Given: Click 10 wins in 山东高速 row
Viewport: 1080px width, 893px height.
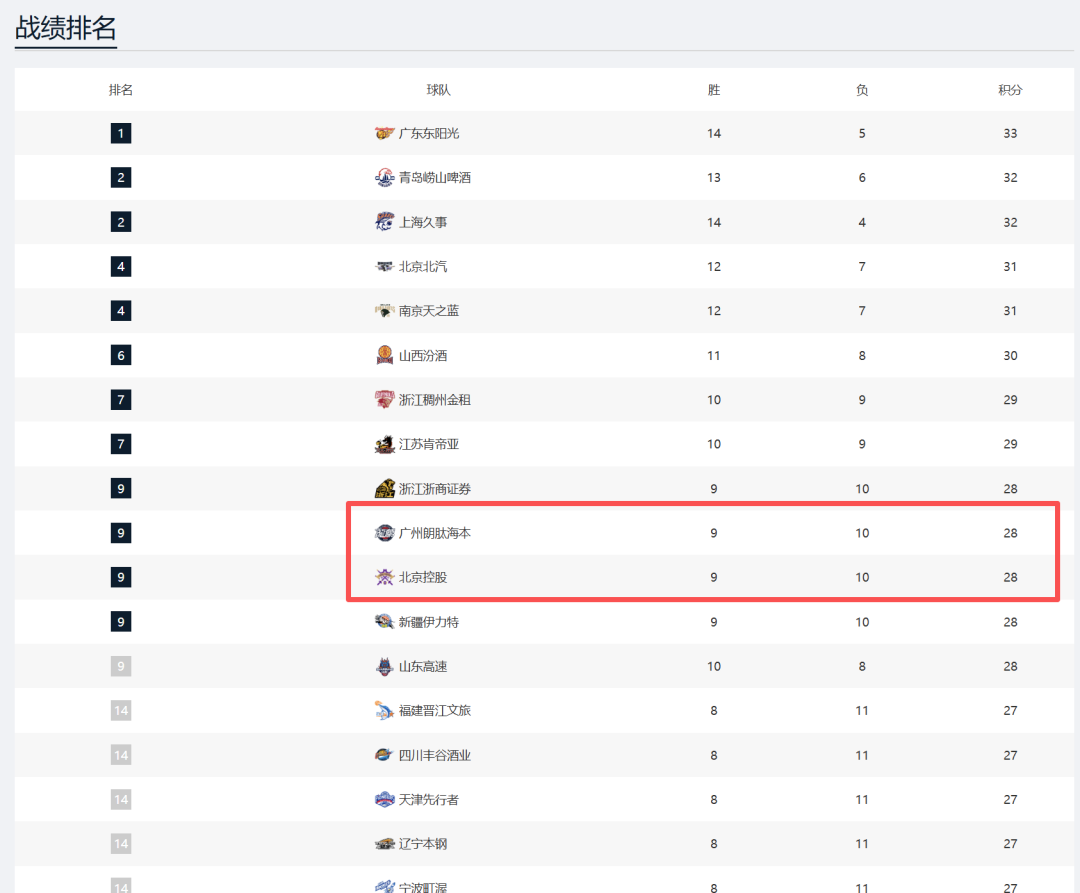Looking at the screenshot, I should (x=714, y=666).
